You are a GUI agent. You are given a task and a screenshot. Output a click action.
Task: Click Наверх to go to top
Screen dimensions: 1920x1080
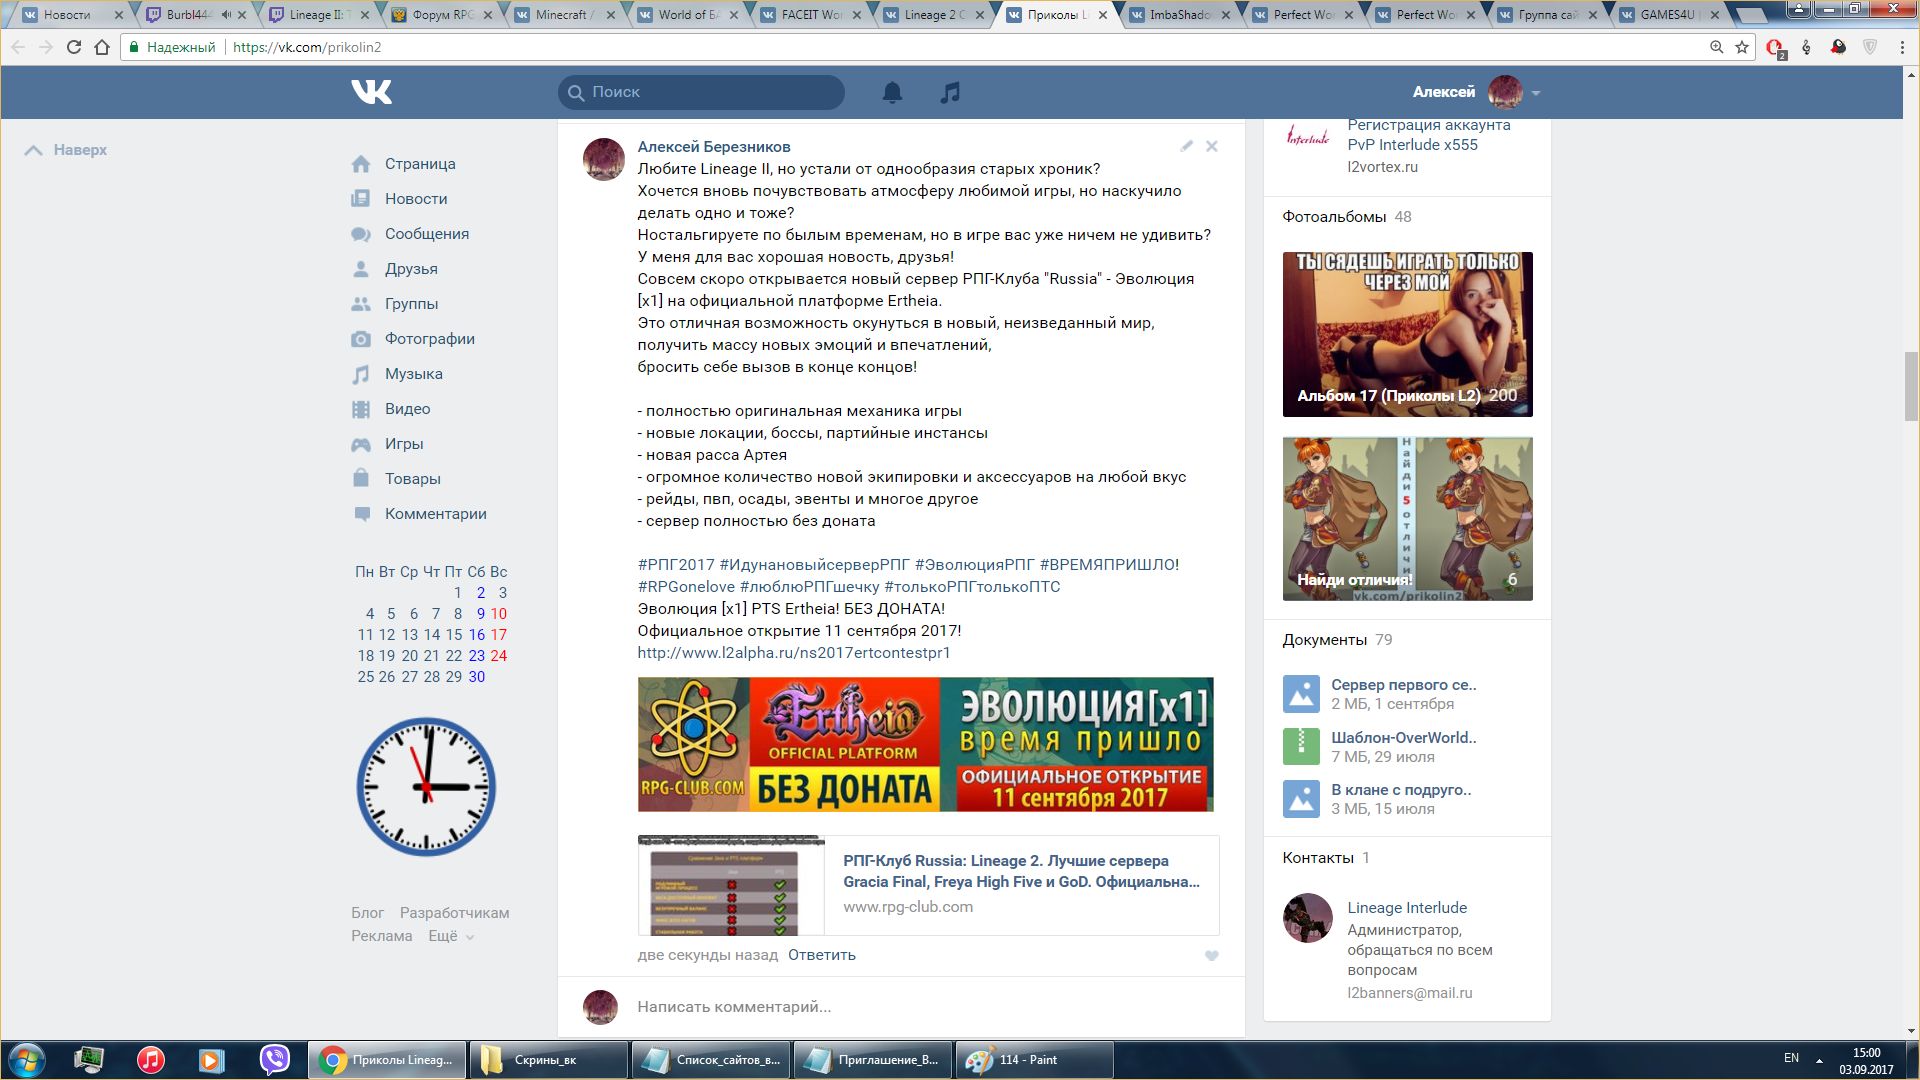coord(66,150)
